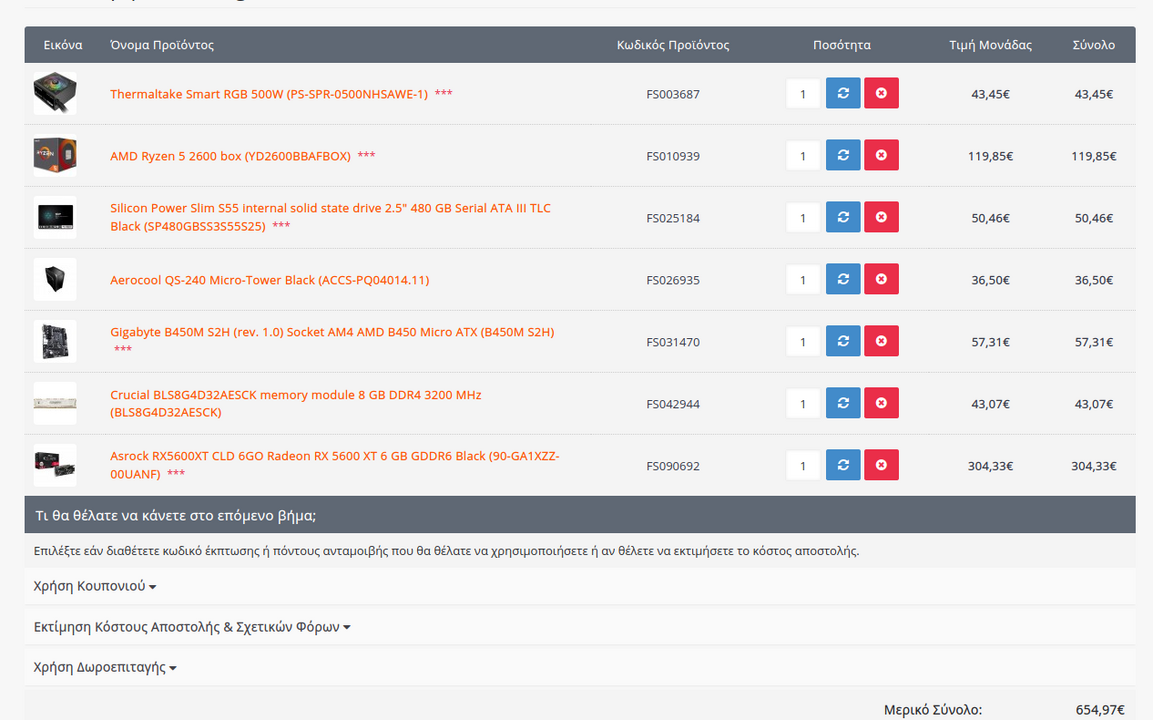Screen dimensions: 1153x720
Task: Expand Χρήση Κουπονιού section
Action: (95, 586)
